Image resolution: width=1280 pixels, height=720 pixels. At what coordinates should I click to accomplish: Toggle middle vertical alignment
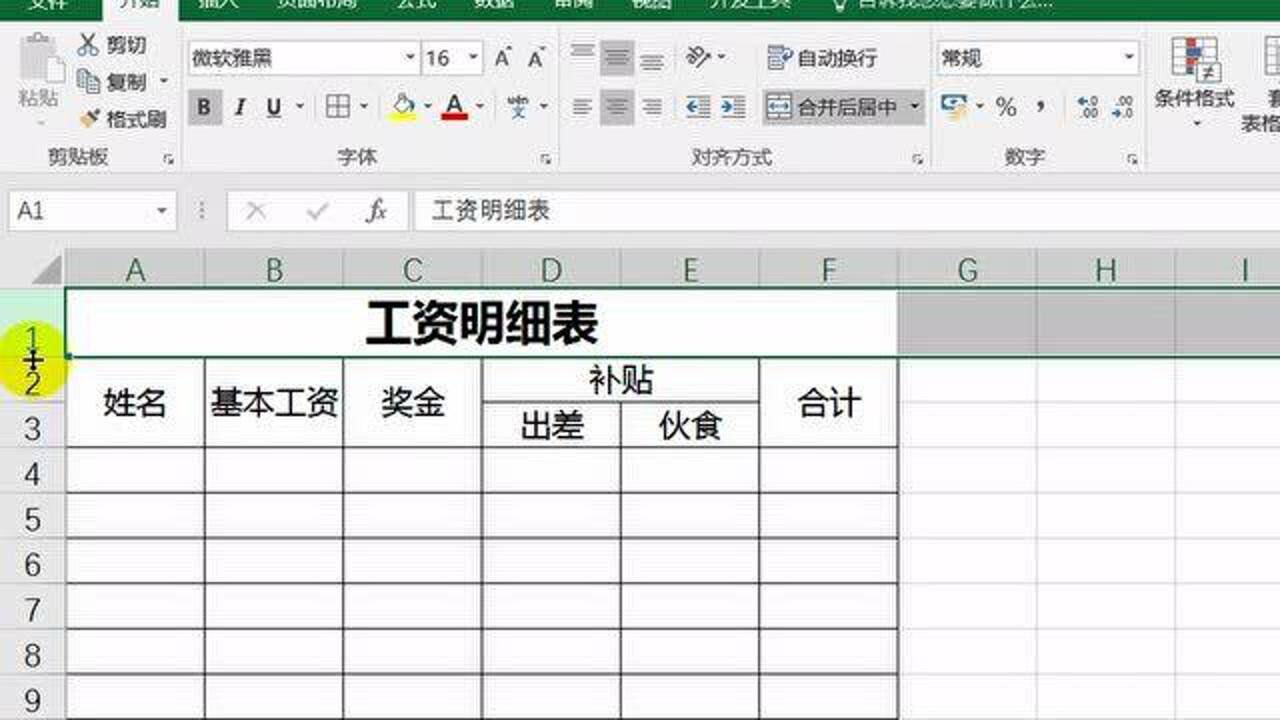pyautogui.click(x=617, y=58)
